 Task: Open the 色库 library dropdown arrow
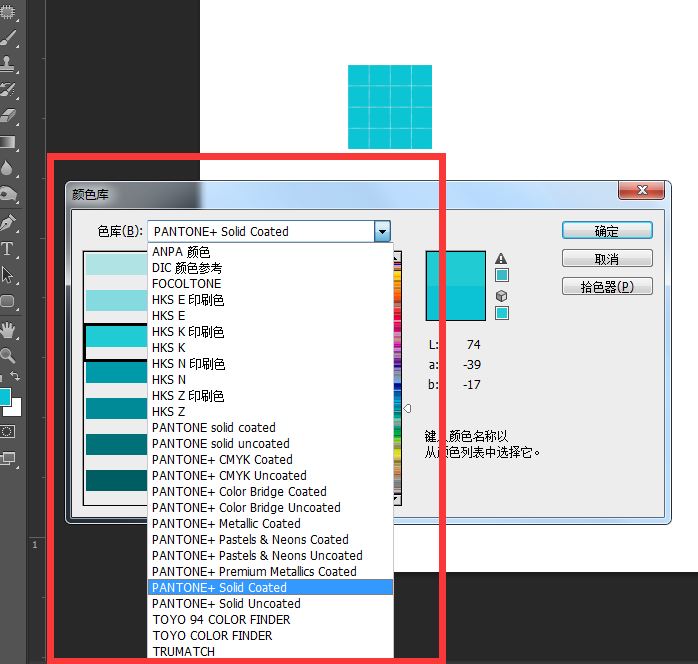pyautogui.click(x=382, y=231)
